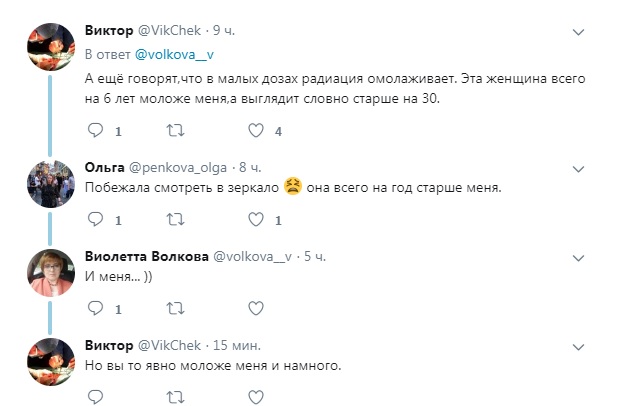Like Ольга's tweet
The height and width of the screenshot is (406, 624).
(x=255, y=219)
